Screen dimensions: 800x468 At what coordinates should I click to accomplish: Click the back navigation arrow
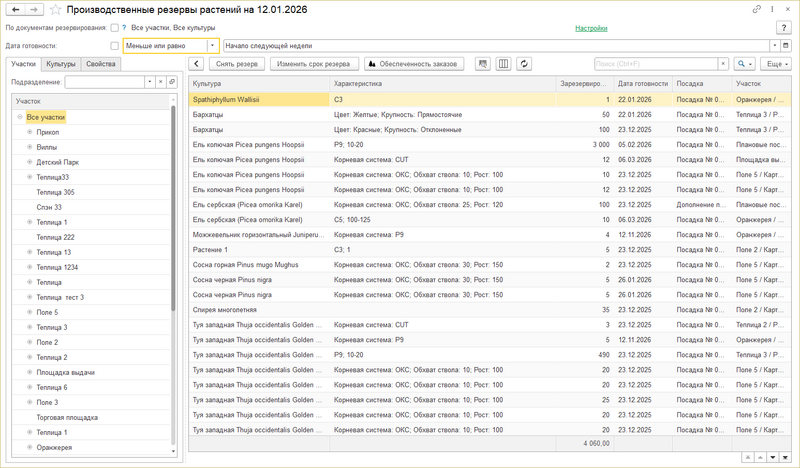[x=15, y=9]
